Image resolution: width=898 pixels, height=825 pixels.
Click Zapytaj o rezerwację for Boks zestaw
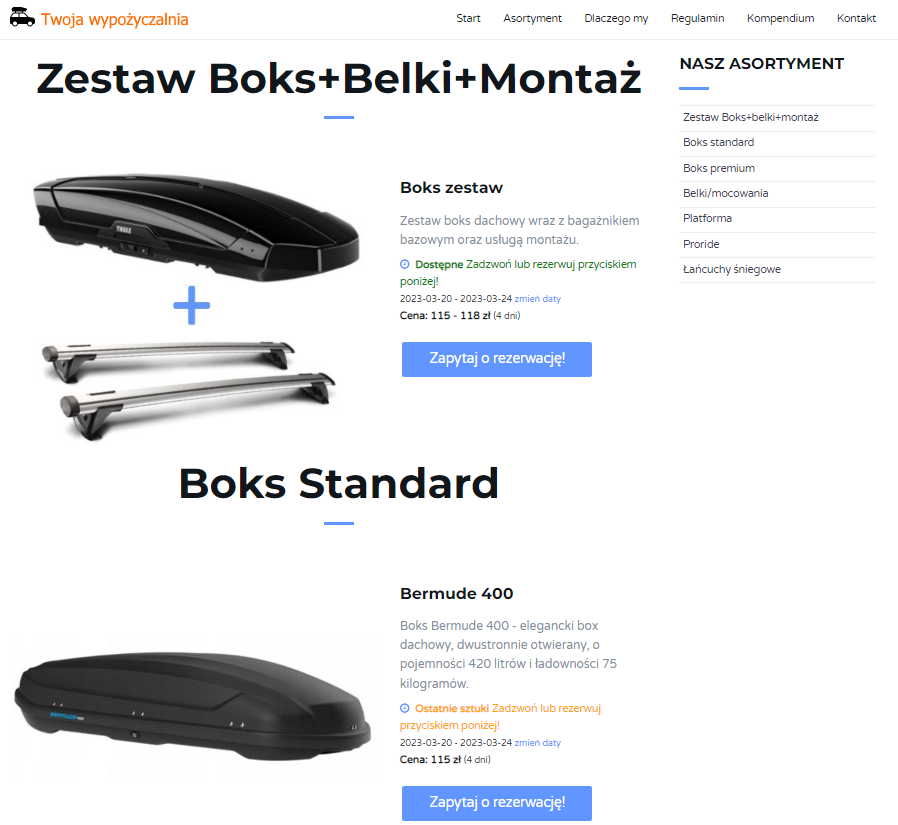click(496, 359)
